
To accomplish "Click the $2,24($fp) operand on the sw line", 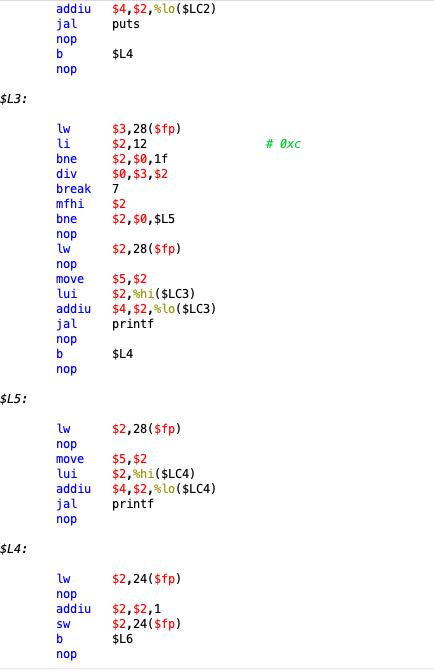I will [147, 624].
